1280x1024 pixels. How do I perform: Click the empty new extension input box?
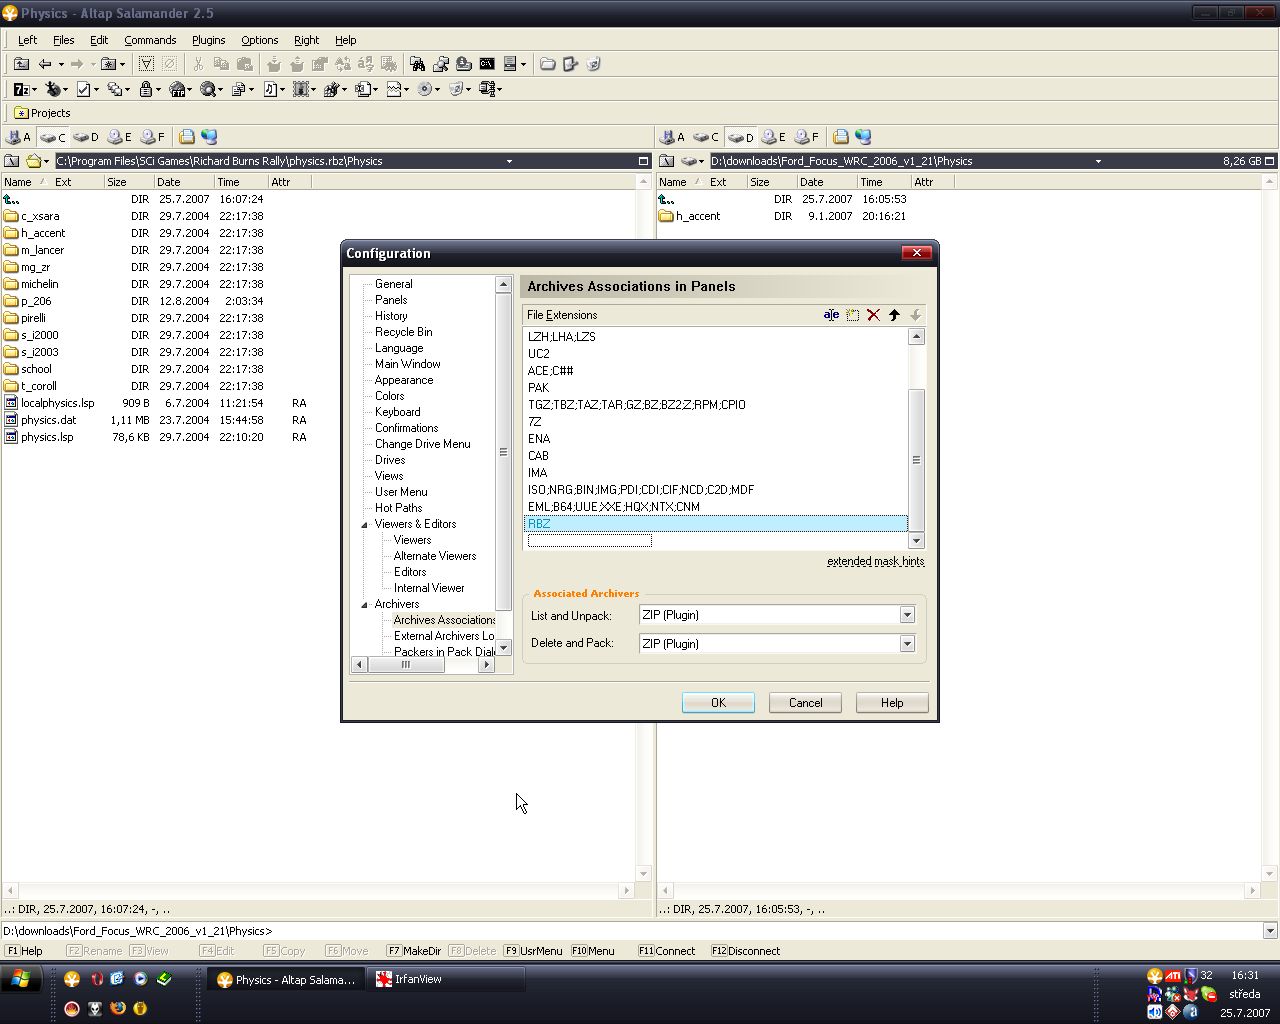coord(589,541)
